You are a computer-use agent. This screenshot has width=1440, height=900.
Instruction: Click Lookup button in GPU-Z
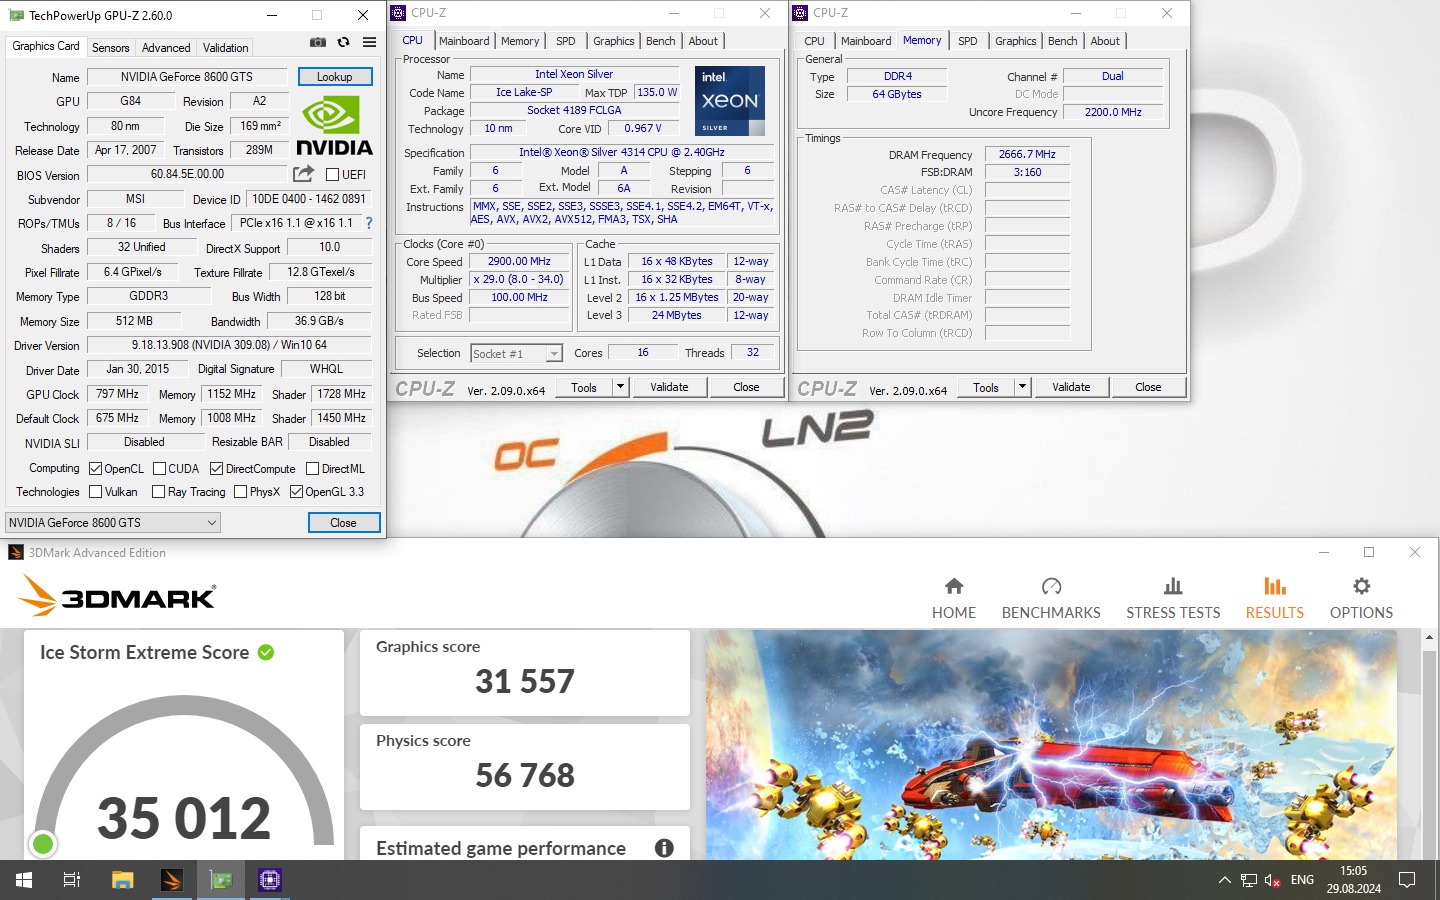tap(335, 77)
